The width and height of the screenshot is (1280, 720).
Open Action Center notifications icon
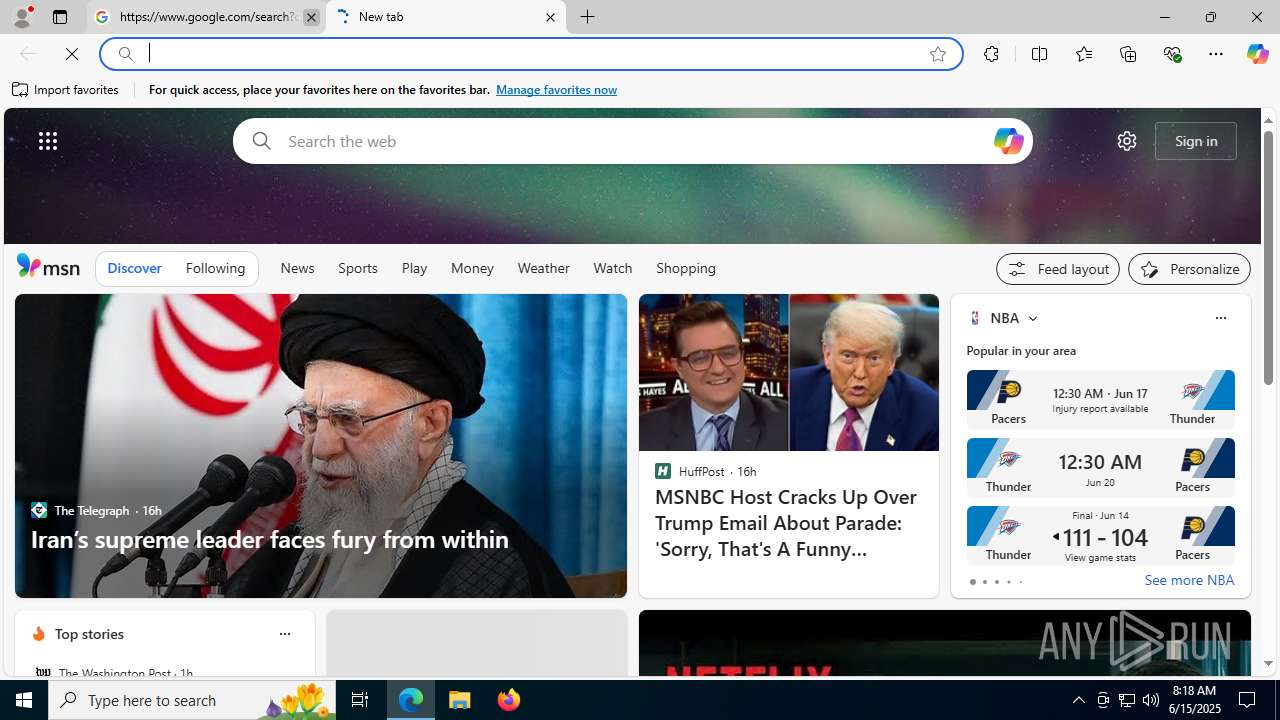[x=1248, y=700]
